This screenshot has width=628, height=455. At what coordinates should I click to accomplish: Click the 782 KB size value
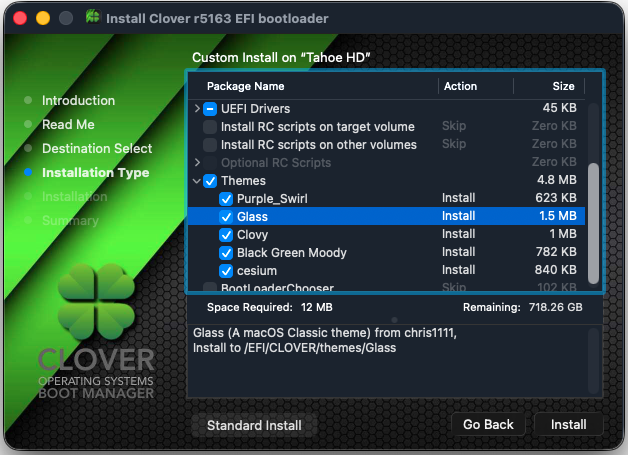(x=556, y=252)
